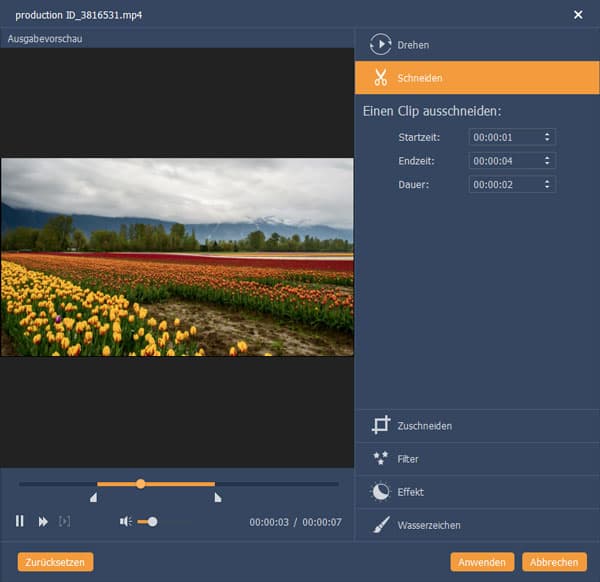Click the timeline playhead knob
Viewport: 600px width, 582px height.
tap(140, 484)
